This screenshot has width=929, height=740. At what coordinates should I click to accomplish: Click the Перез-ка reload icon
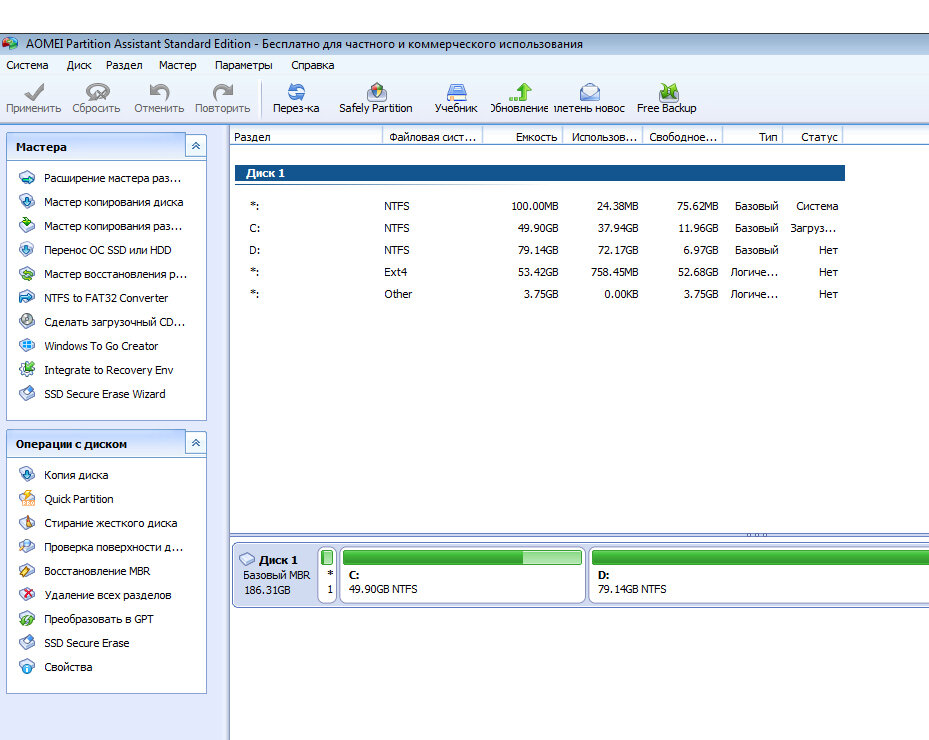(296, 92)
